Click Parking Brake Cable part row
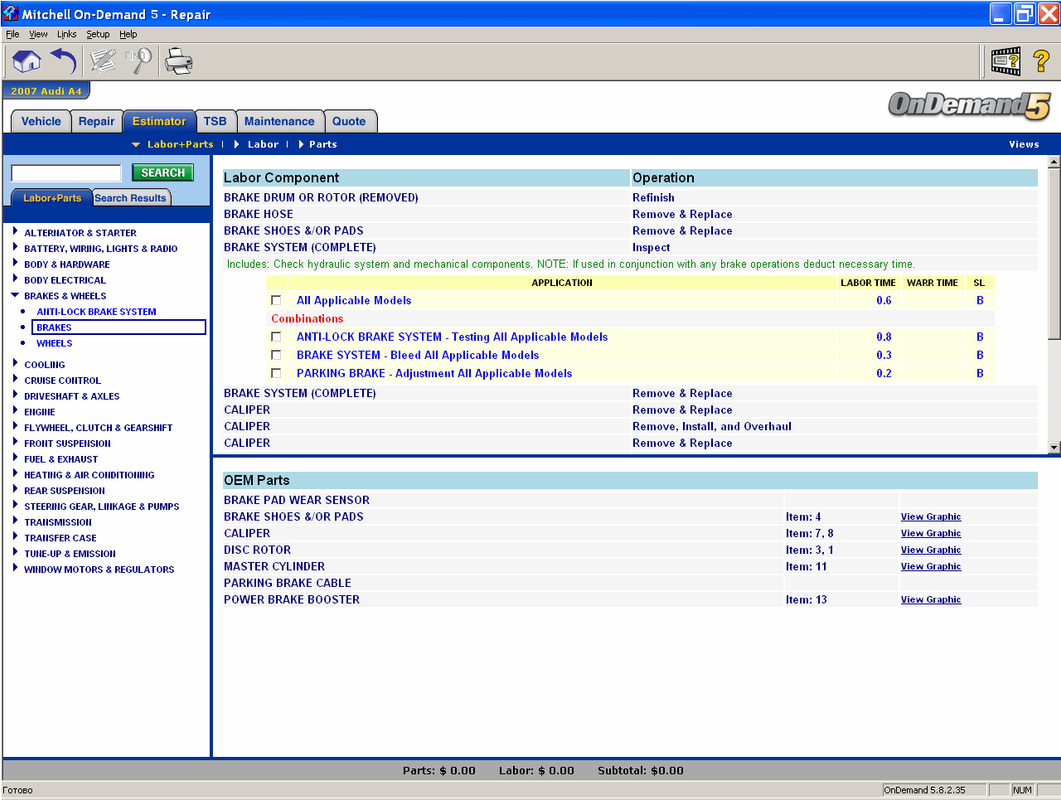Viewport: 1061px width, 800px height. [630, 583]
